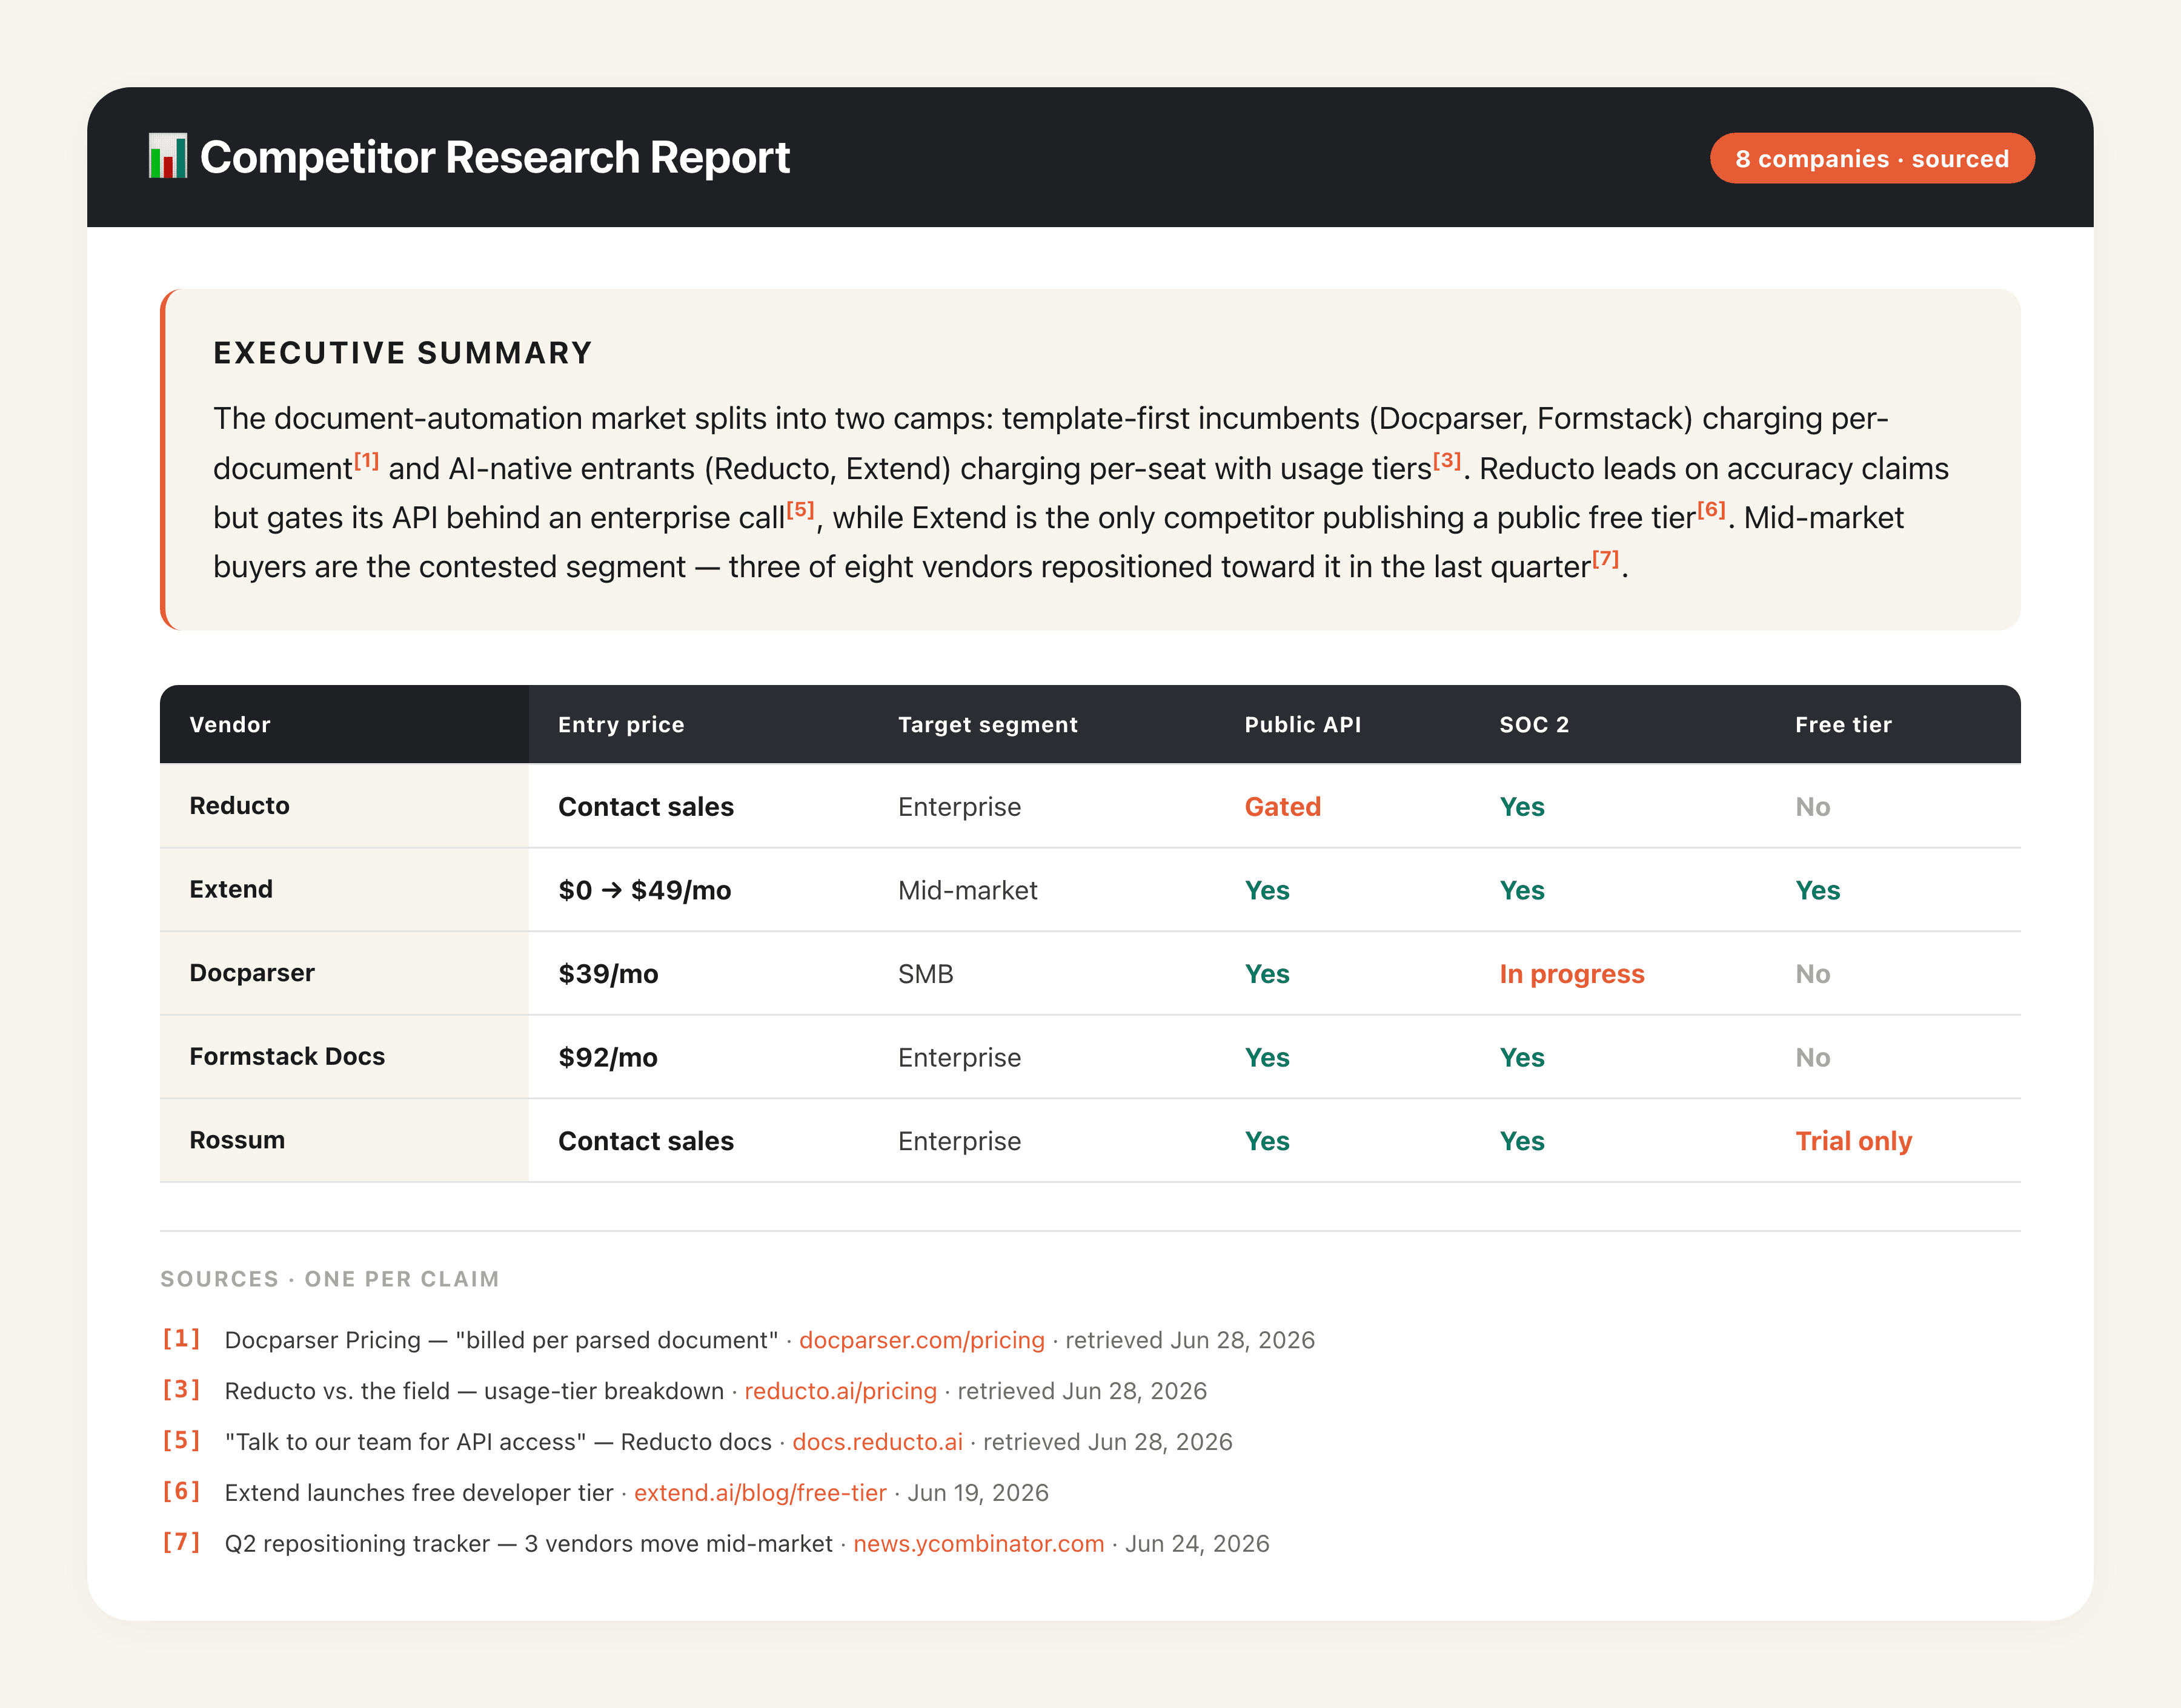The width and height of the screenshot is (2181, 1708).
Task: Click Extend's Free tier 'Yes' value
Action: coord(1817,891)
